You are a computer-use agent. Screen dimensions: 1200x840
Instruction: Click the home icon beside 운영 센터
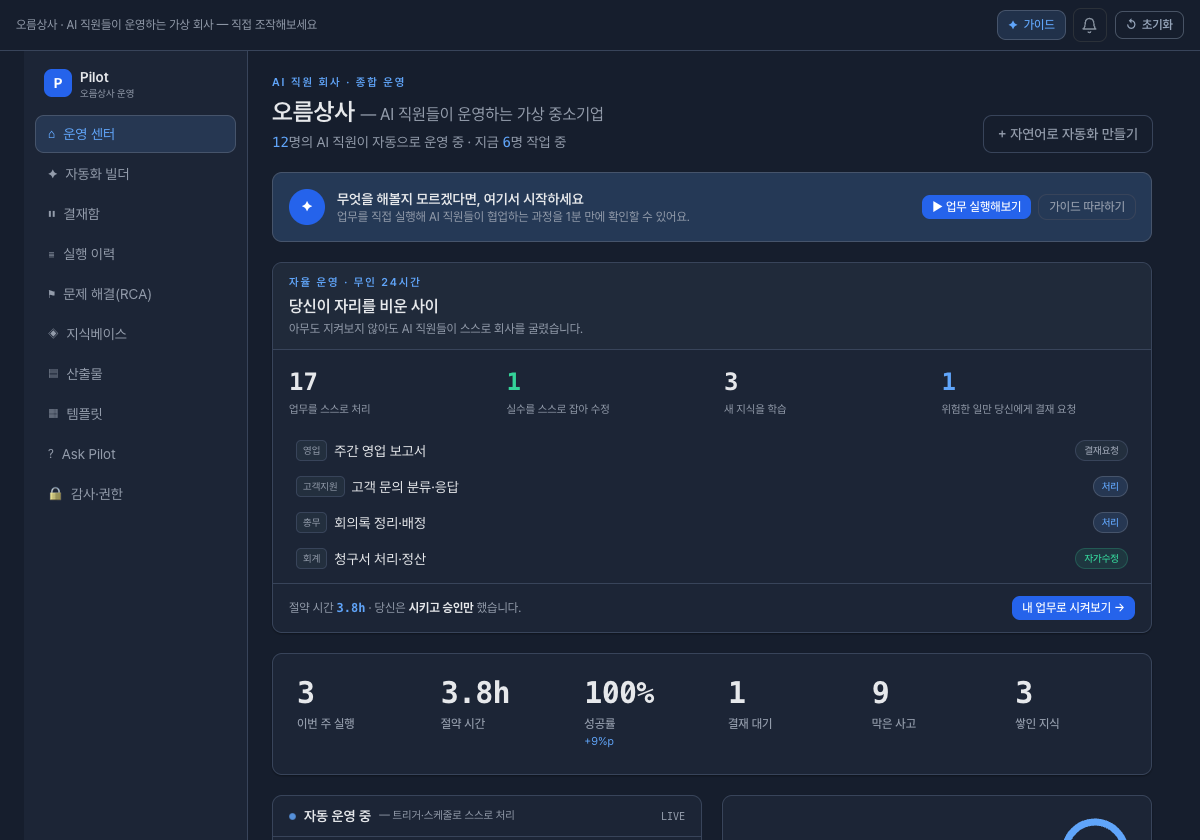point(52,134)
